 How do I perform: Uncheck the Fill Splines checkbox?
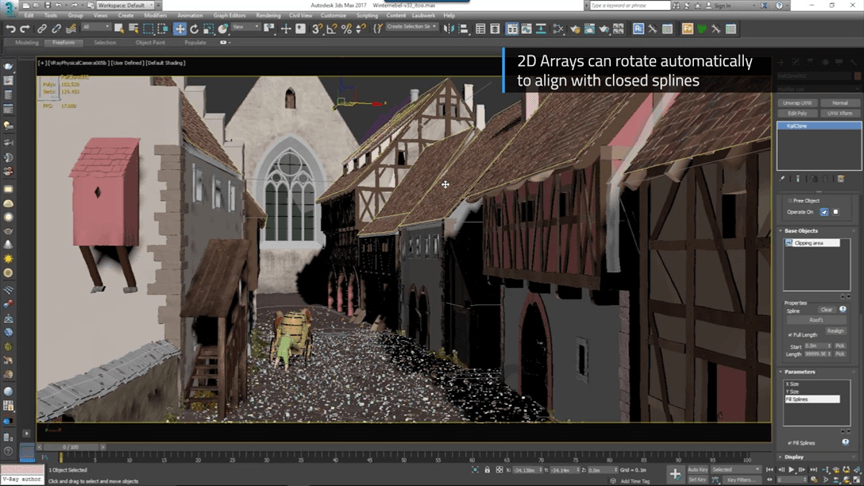point(789,442)
